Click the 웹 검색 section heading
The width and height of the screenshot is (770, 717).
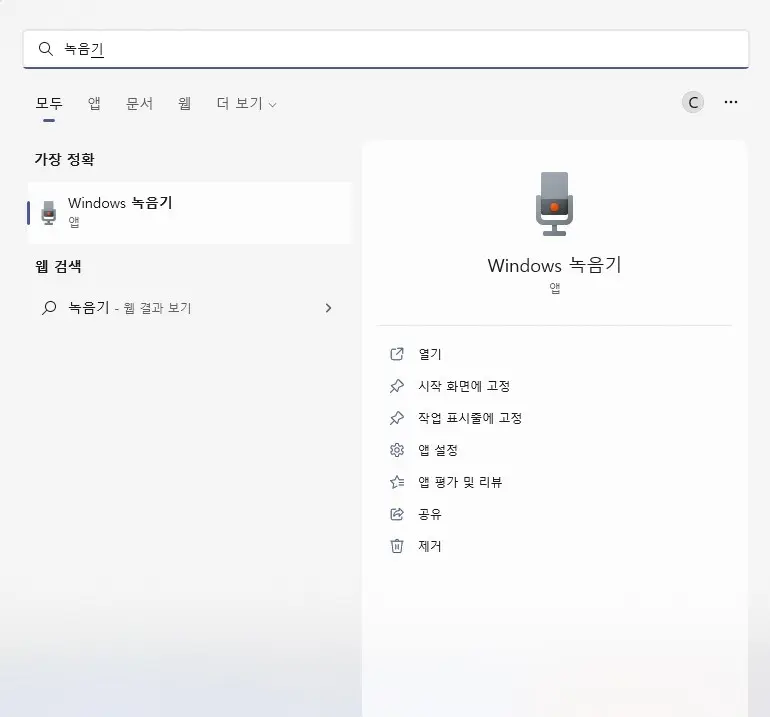tap(58, 266)
